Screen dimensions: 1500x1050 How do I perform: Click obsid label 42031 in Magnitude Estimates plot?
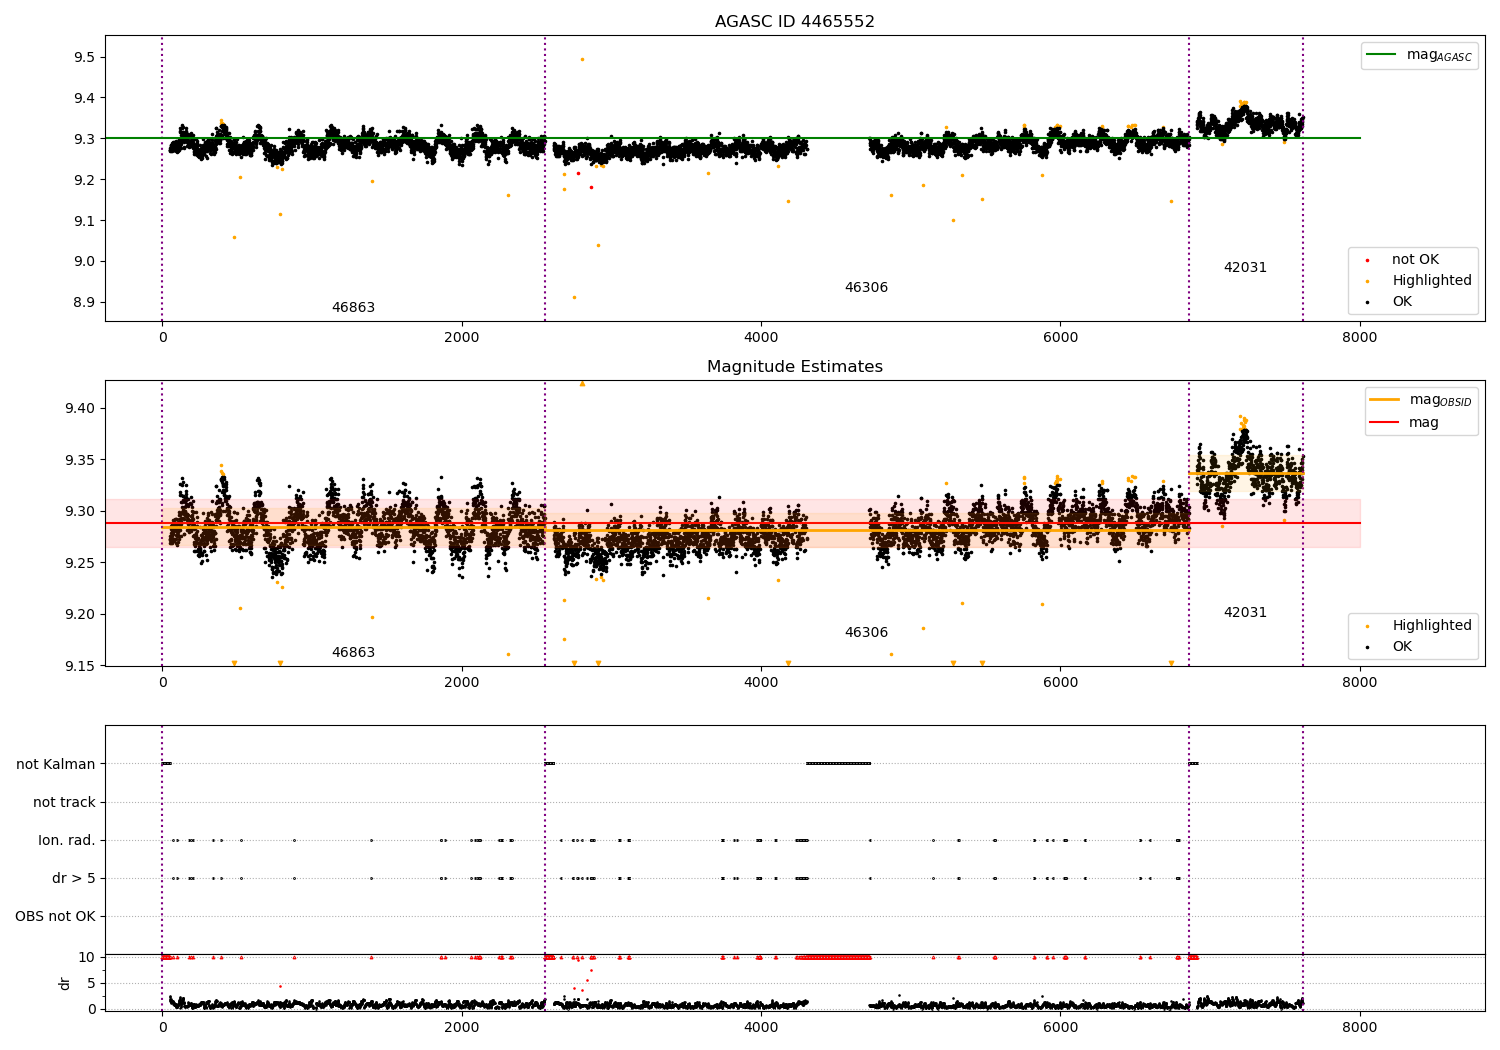pyautogui.click(x=1245, y=613)
